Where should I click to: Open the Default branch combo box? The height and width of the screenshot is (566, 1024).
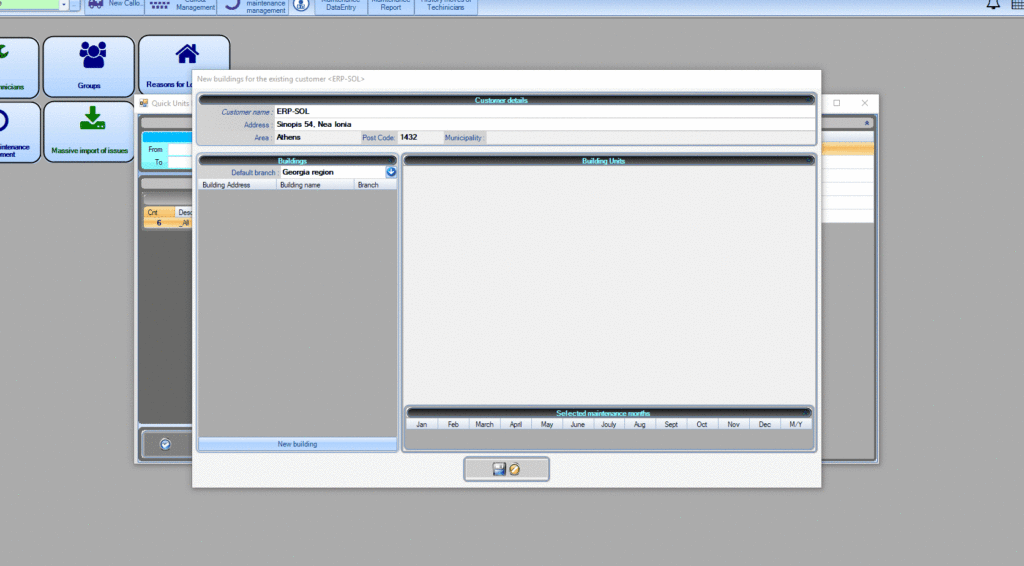pos(332,172)
